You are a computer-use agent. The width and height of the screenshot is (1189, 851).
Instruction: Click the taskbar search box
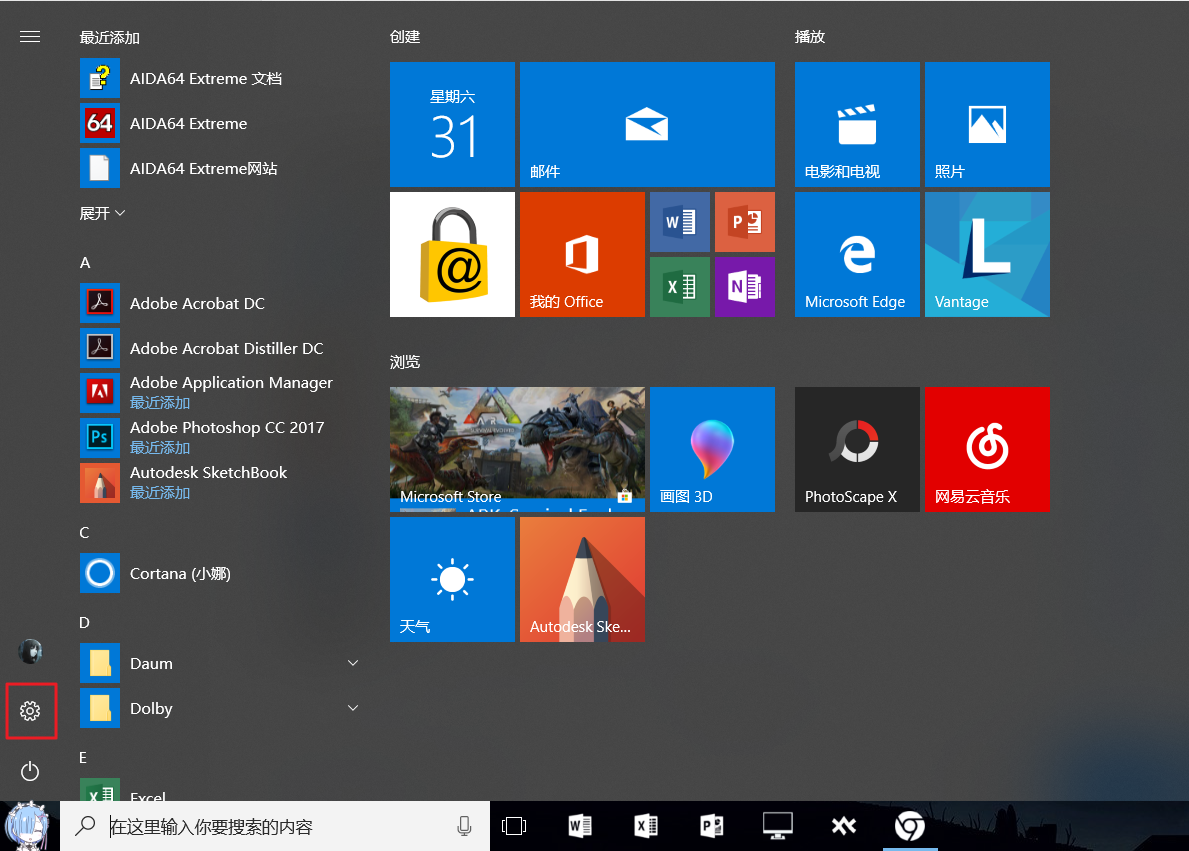tap(275, 826)
